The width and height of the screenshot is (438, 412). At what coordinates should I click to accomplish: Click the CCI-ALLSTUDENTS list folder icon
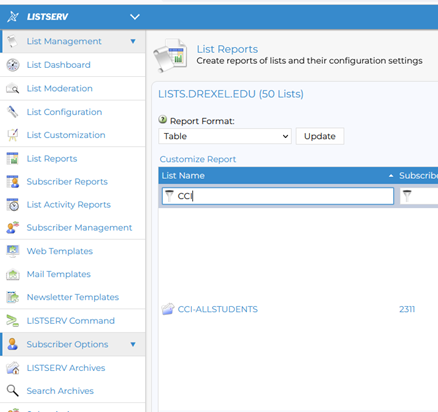pos(168,309)
